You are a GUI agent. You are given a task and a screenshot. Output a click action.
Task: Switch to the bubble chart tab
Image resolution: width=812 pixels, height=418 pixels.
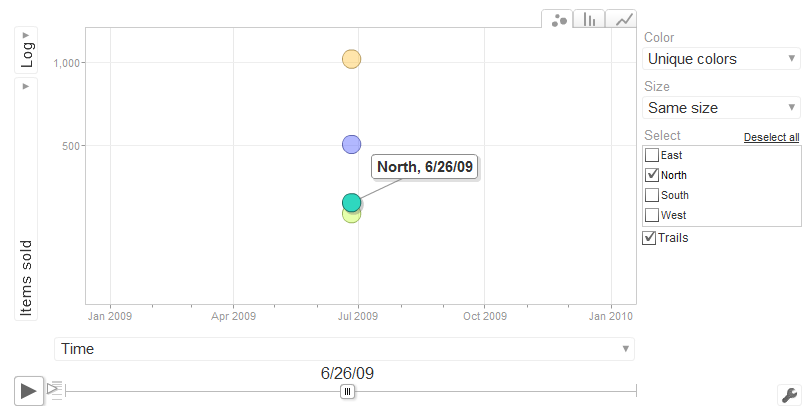click(557, 19)
